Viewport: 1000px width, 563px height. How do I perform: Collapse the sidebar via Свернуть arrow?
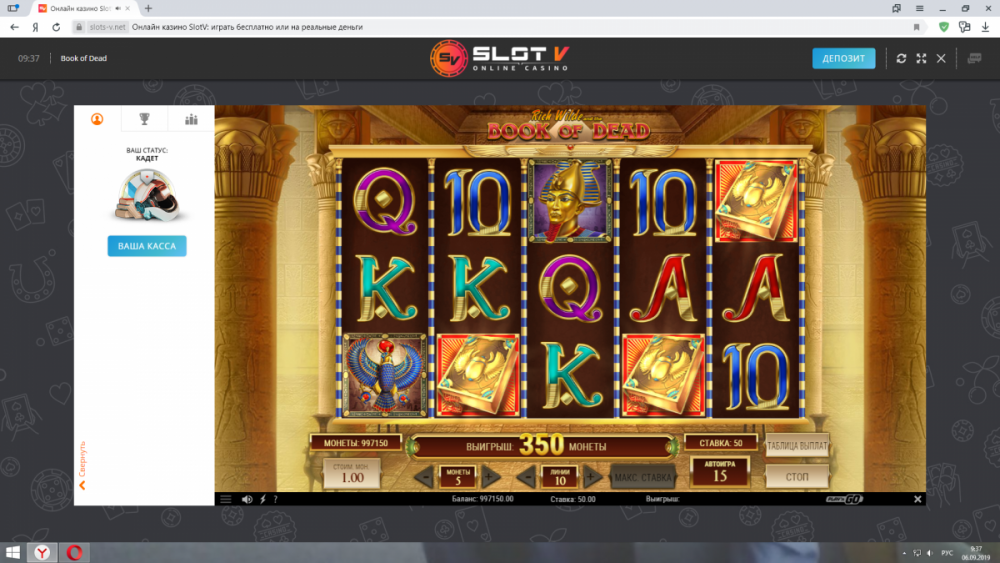(82, 485)
